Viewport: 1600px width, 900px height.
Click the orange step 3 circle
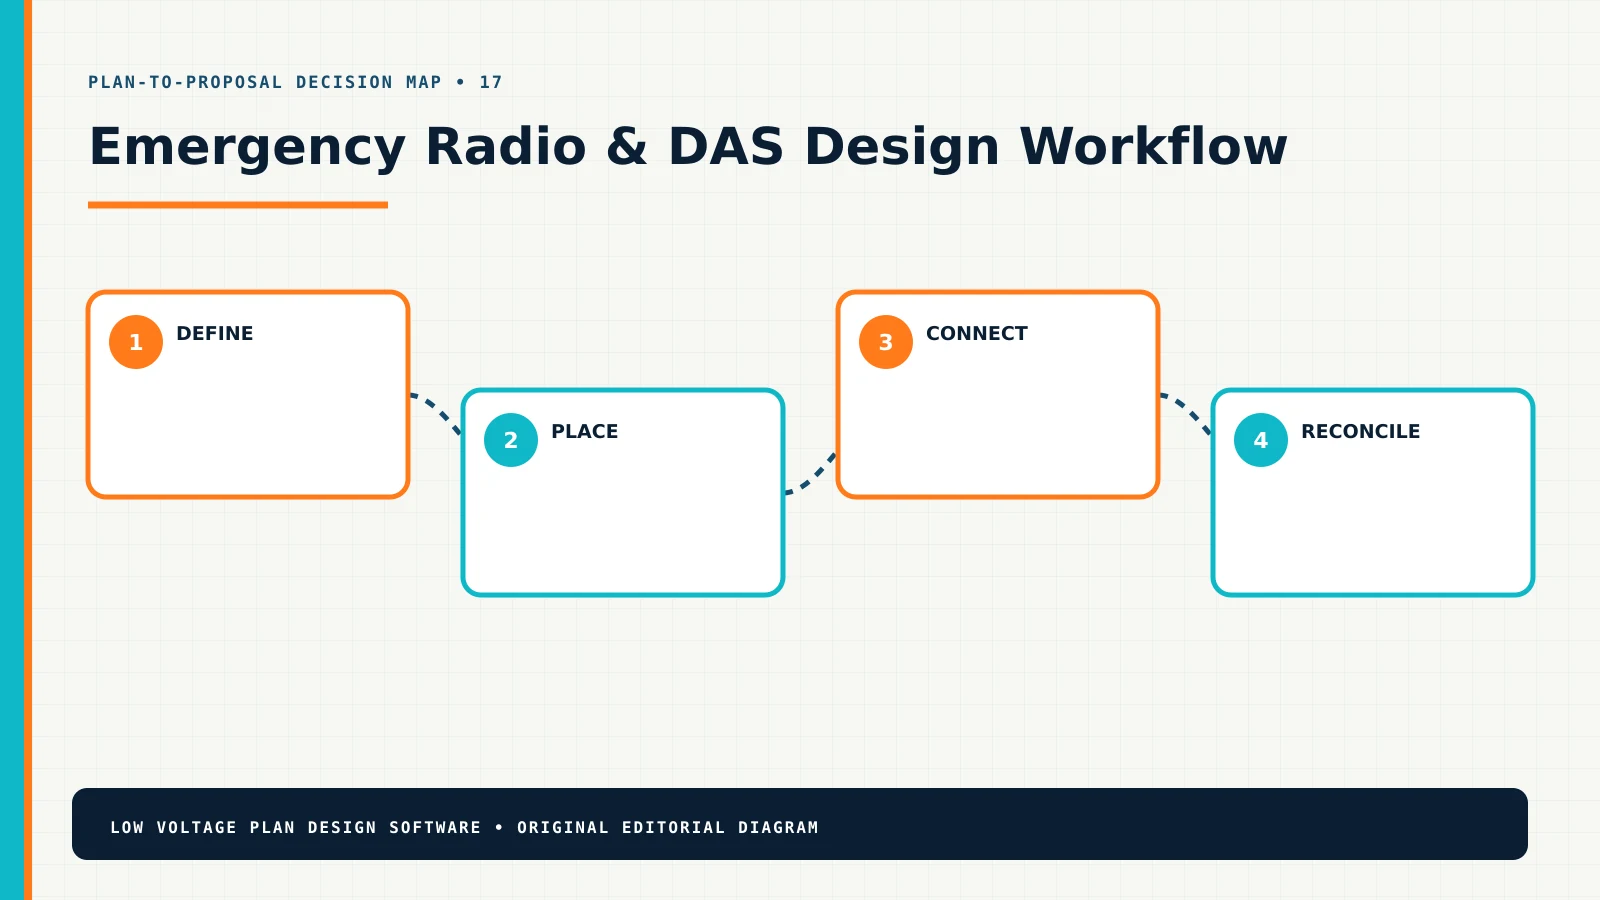tap(886, 342)
